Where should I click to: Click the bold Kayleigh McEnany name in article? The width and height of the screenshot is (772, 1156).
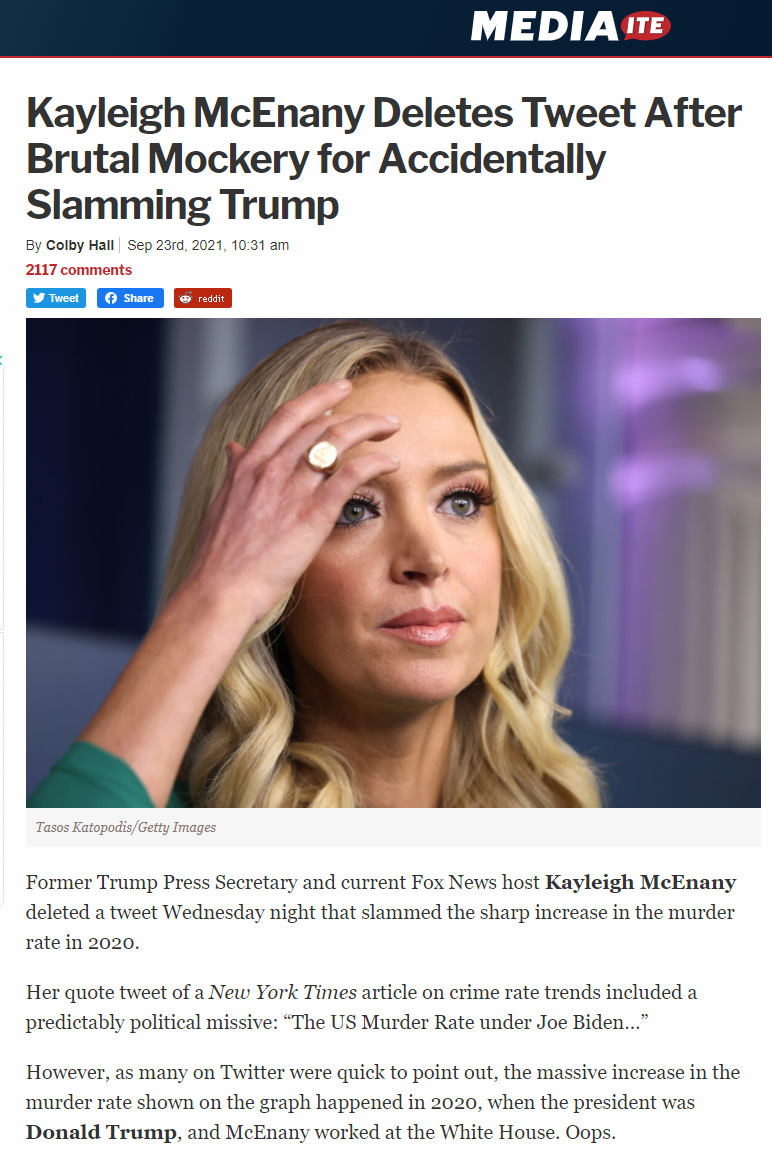click(x=641, y=882)
